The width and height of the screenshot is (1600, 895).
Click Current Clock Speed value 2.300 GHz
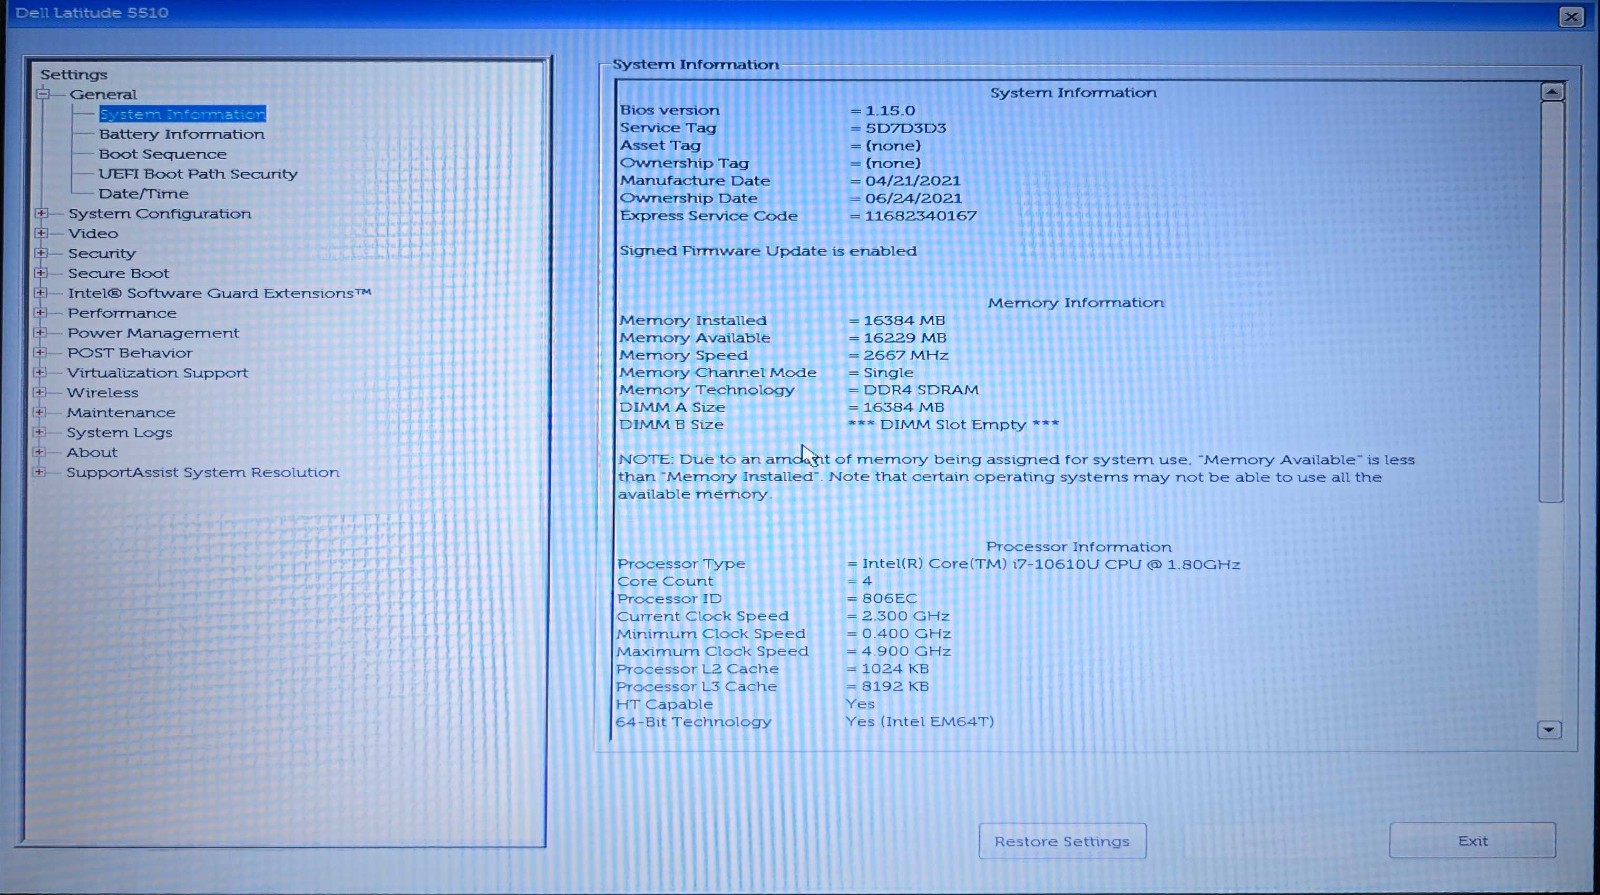point(906,616)
